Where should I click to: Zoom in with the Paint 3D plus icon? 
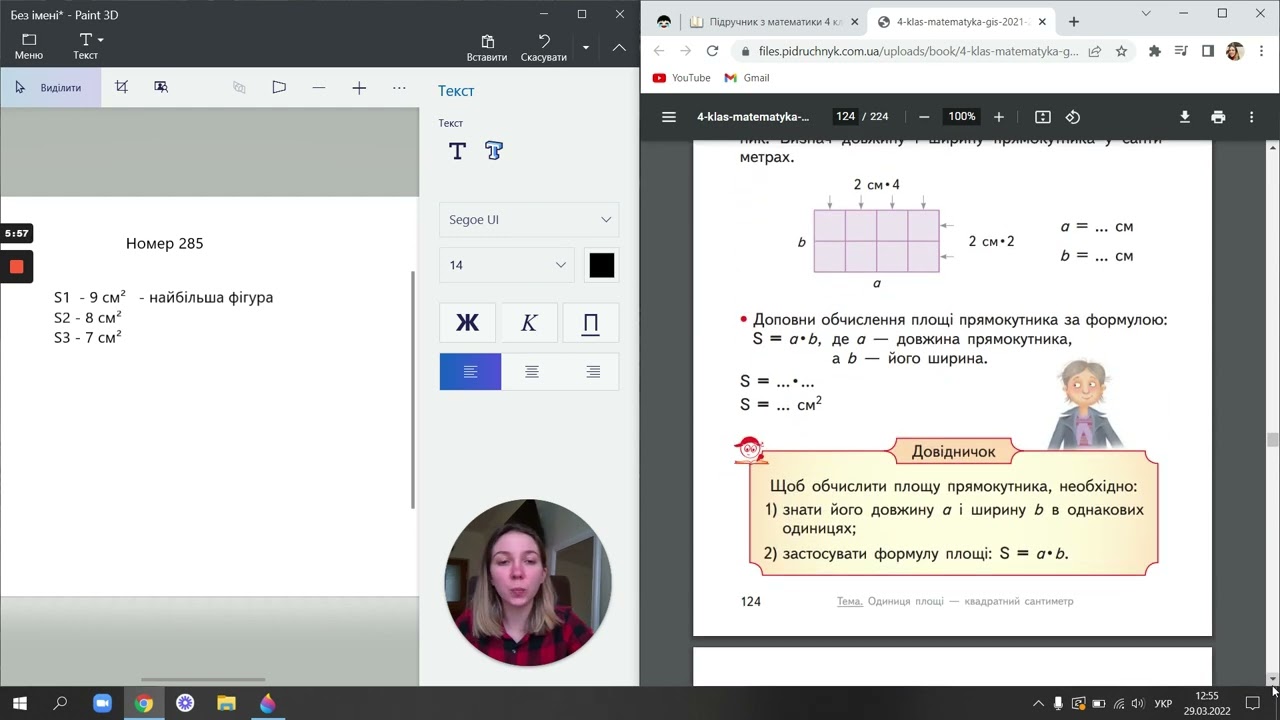coord(359,88)
